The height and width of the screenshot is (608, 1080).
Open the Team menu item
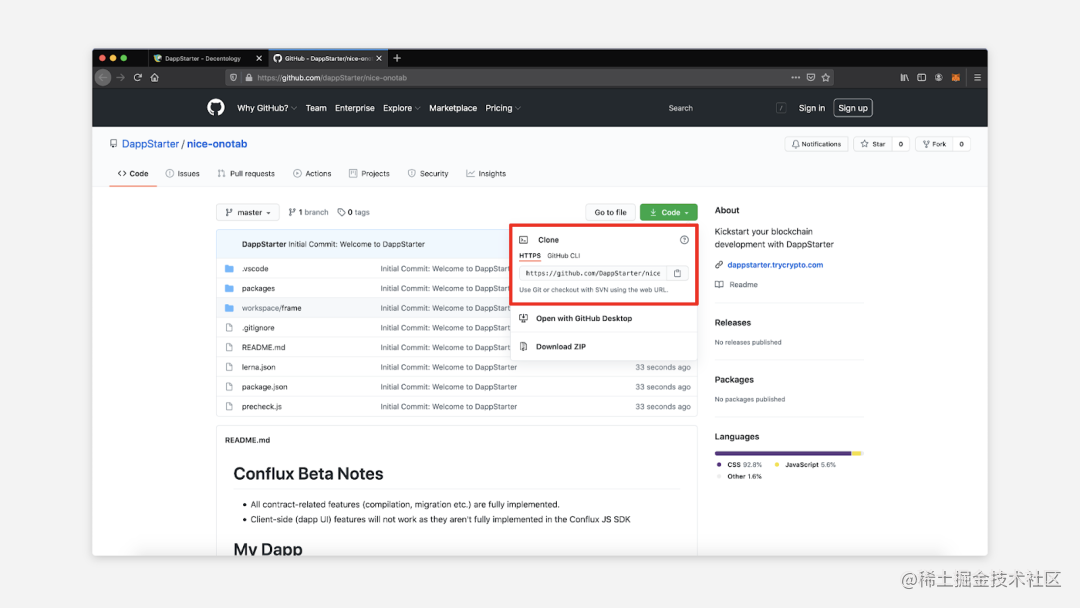point(316,108)
